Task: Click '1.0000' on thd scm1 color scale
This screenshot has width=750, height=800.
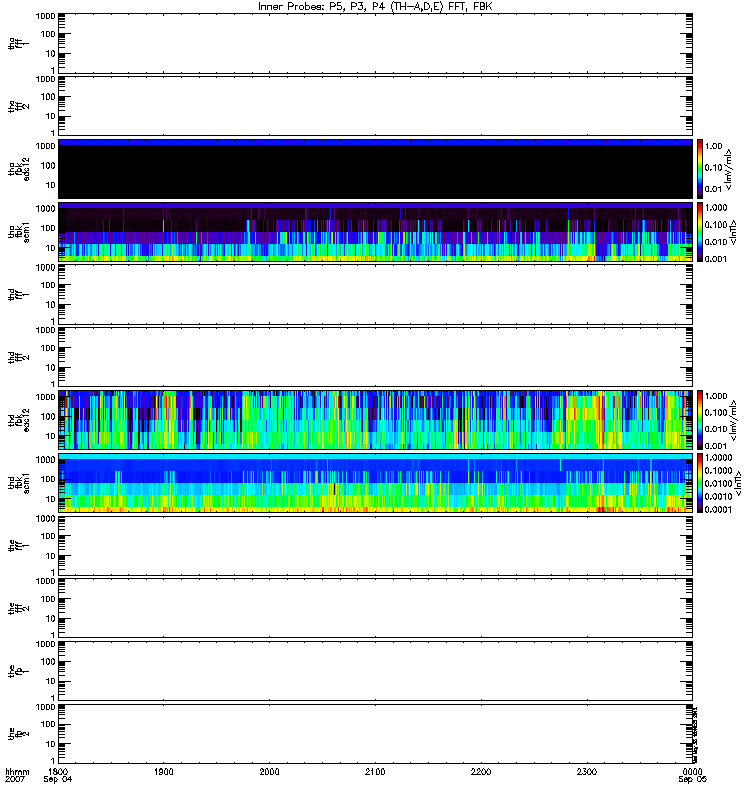Action: pyautogui.click(x=718, y=458)
